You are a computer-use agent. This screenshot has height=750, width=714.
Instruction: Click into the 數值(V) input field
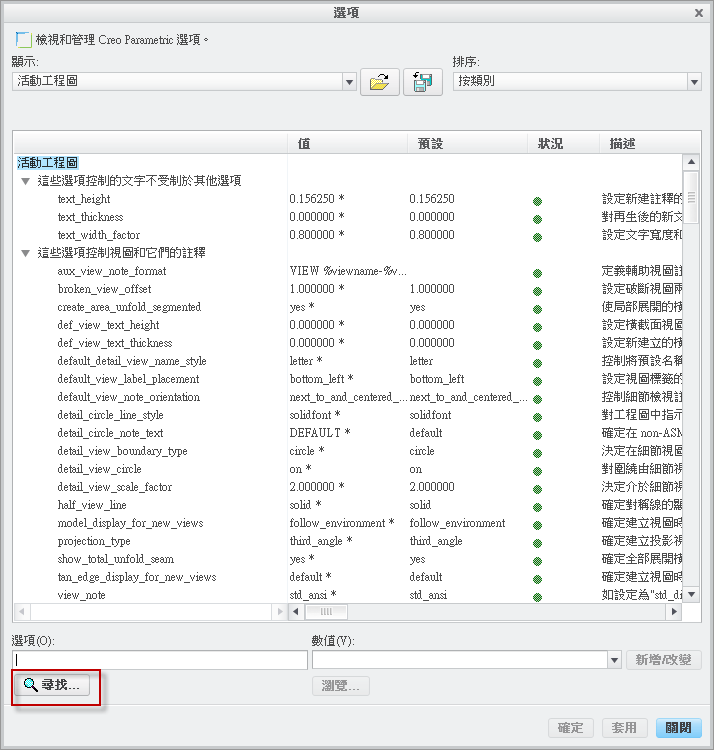460,660
